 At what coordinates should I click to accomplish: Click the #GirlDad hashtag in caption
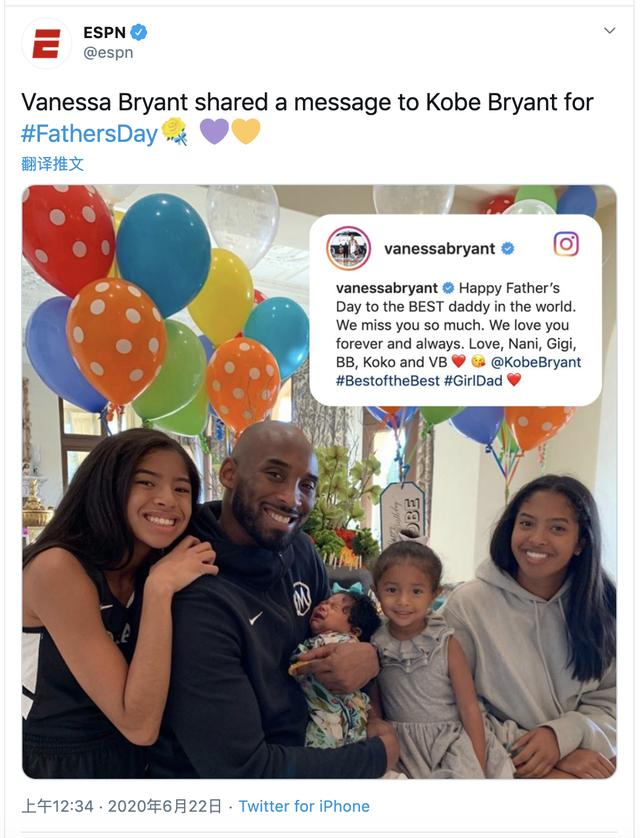(x=473, y=381)
